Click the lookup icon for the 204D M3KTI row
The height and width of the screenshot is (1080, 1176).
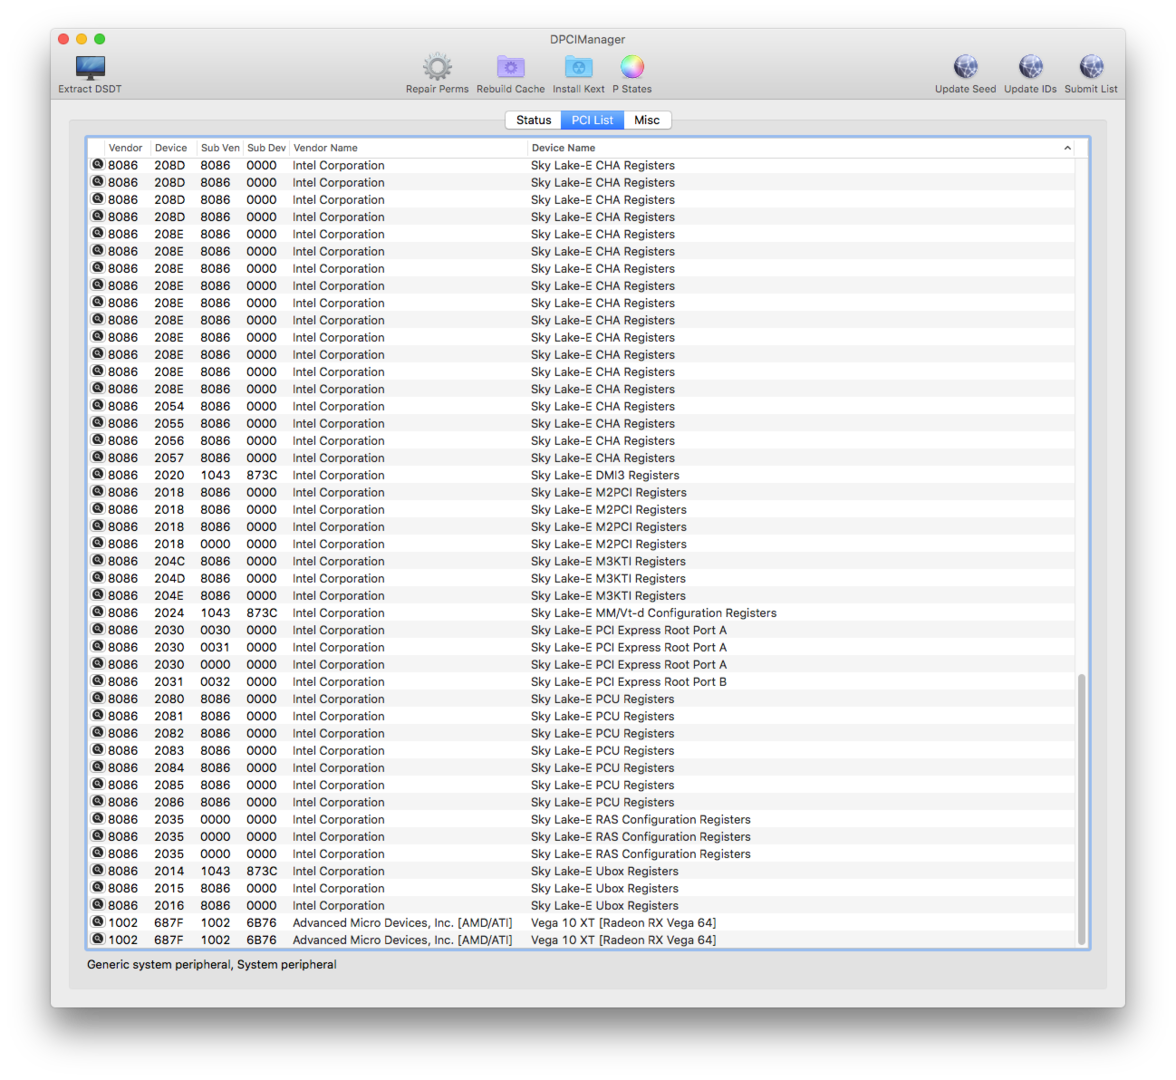(x=98, y=578)
